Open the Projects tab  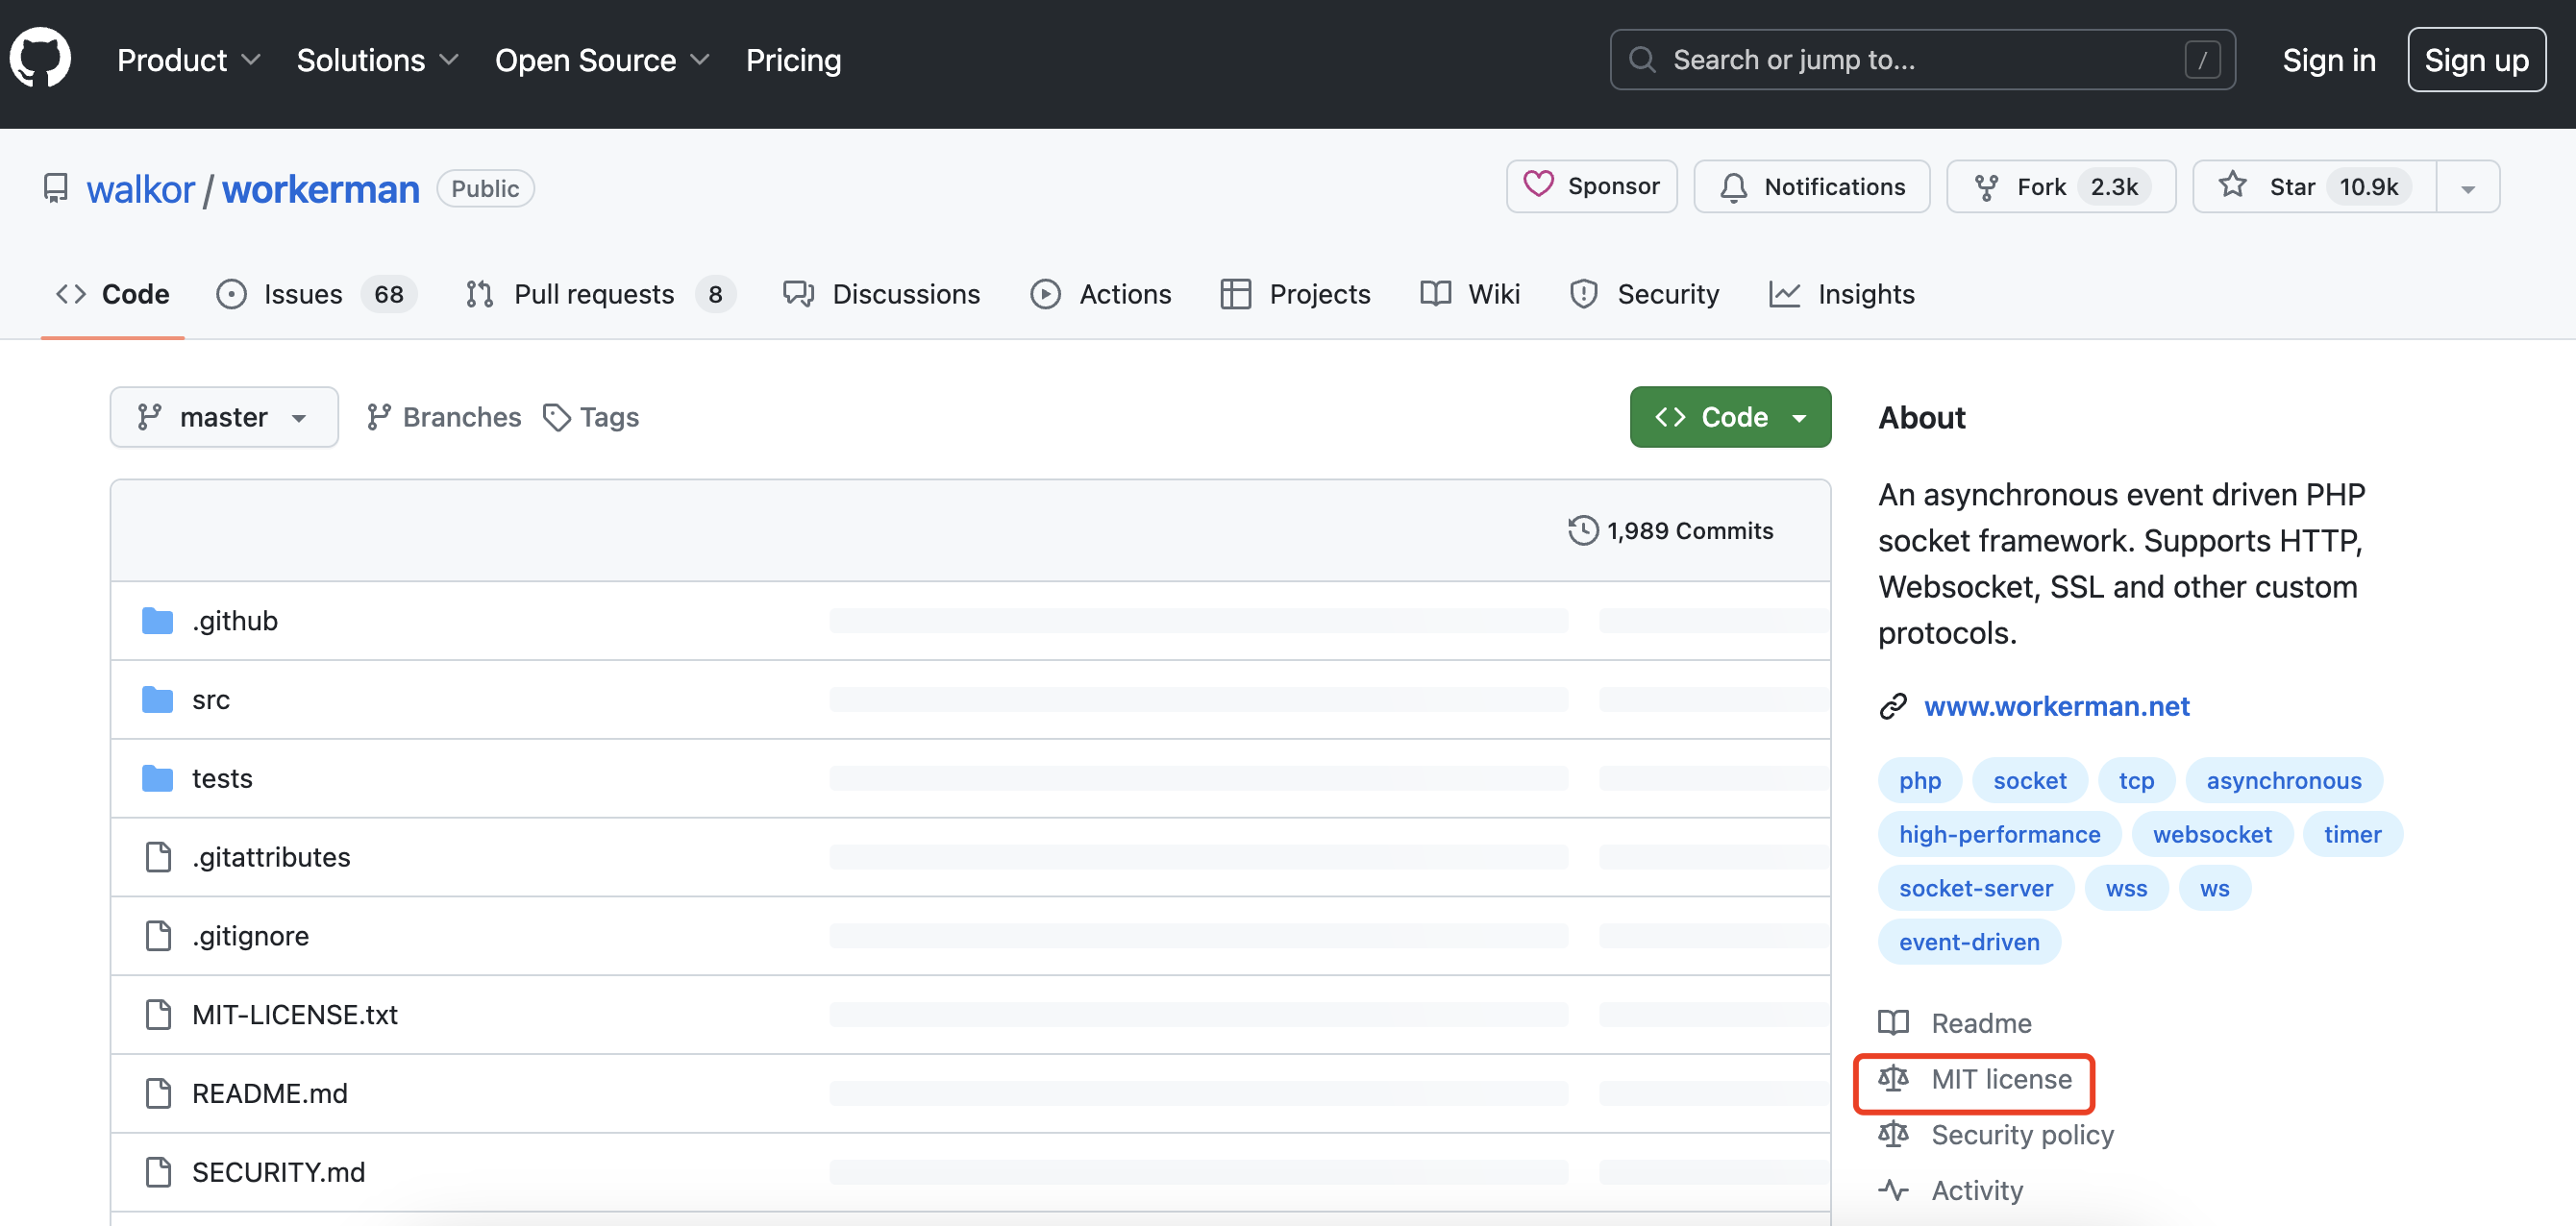pyautogui.click(x=1296, y=294)
